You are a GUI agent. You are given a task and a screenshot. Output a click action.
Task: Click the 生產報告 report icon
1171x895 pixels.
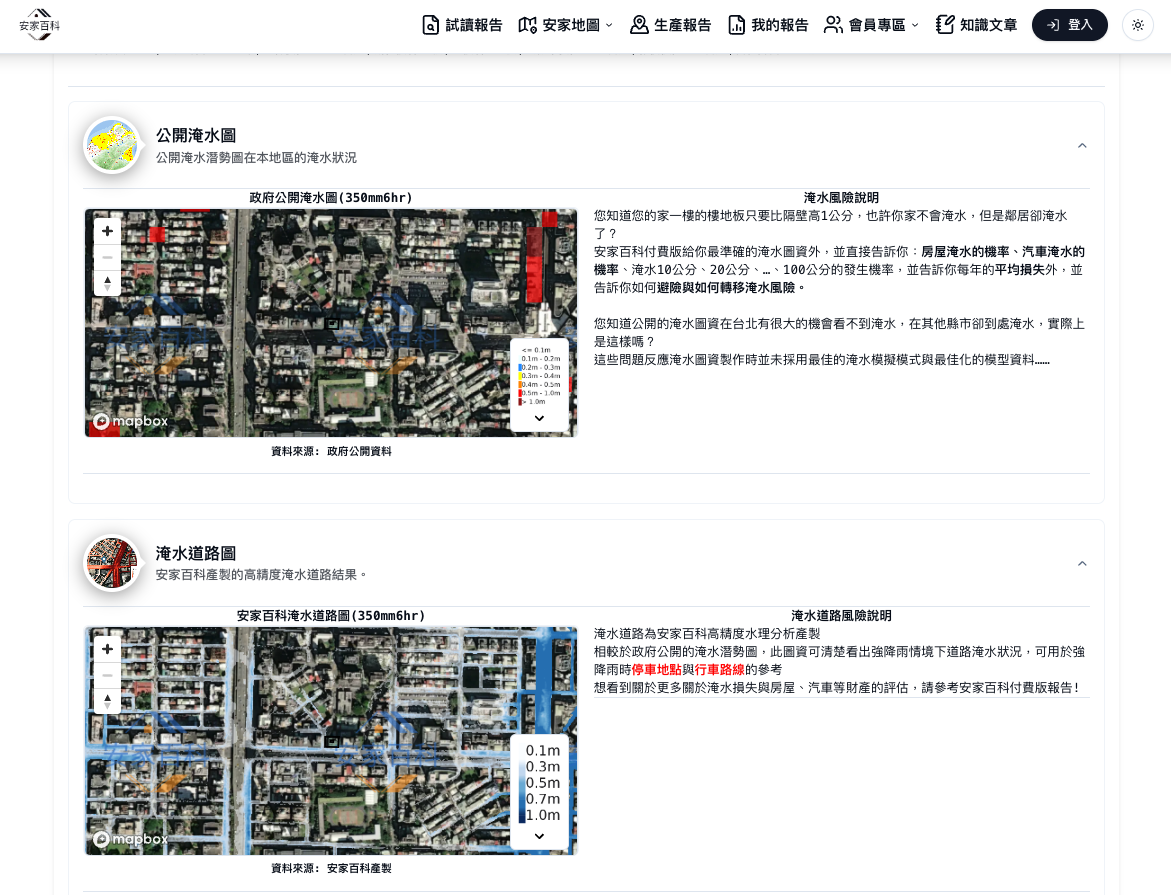(639, 25)
